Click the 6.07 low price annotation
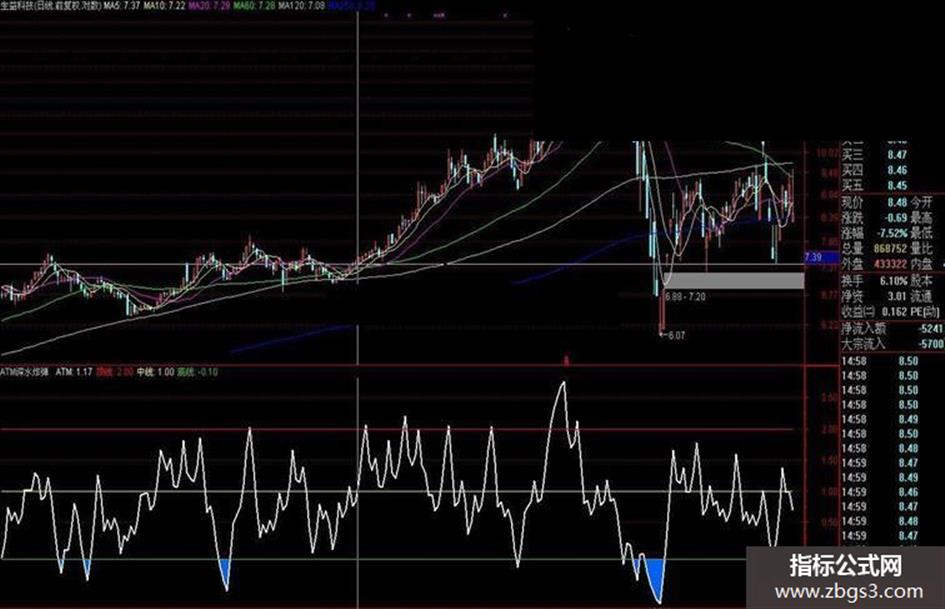Viewport: 945px width, 609px height. point(673,335)
